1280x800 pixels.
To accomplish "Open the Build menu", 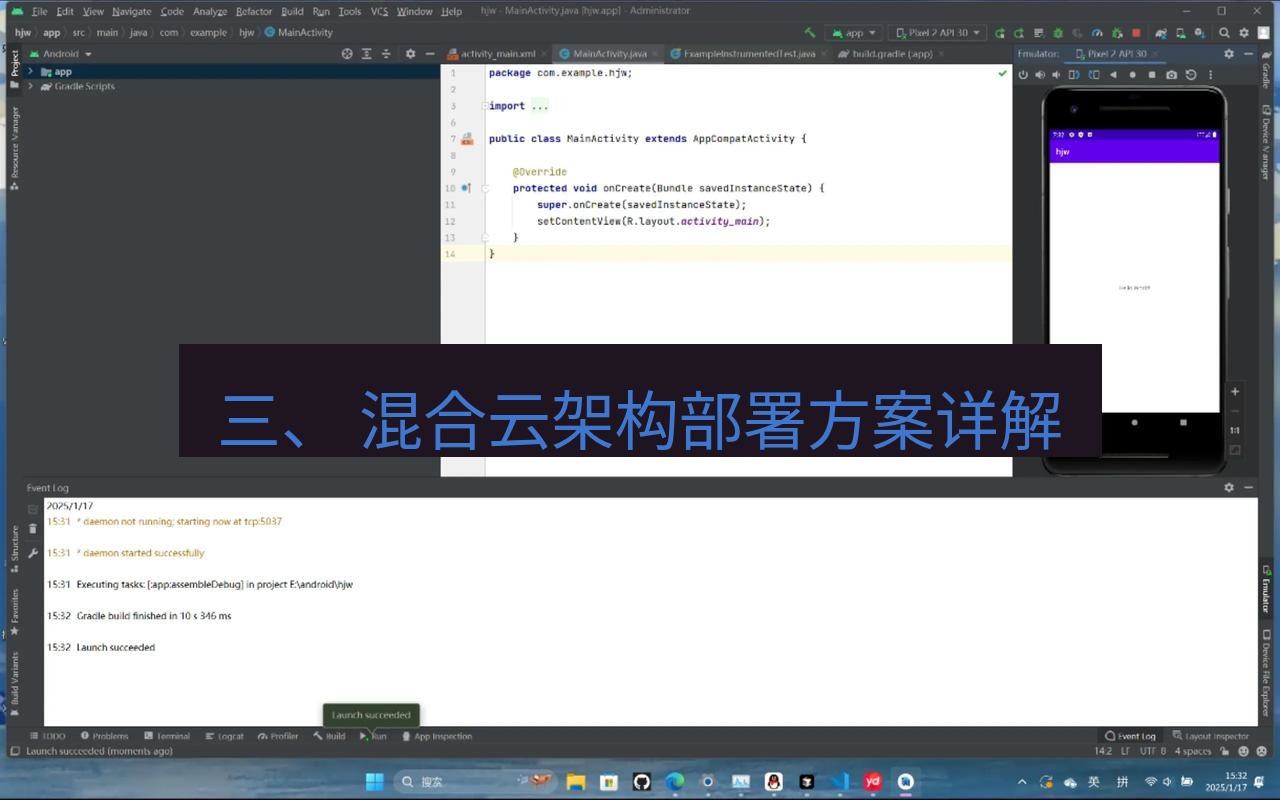I will (x=292, y=11).
